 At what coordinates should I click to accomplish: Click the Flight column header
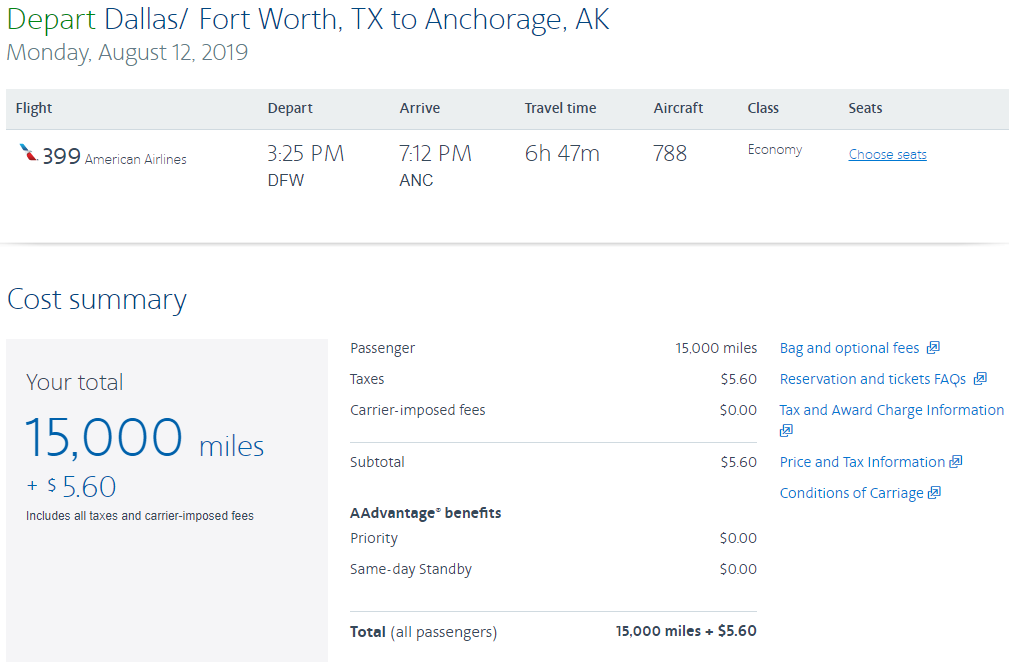point(34,108)
